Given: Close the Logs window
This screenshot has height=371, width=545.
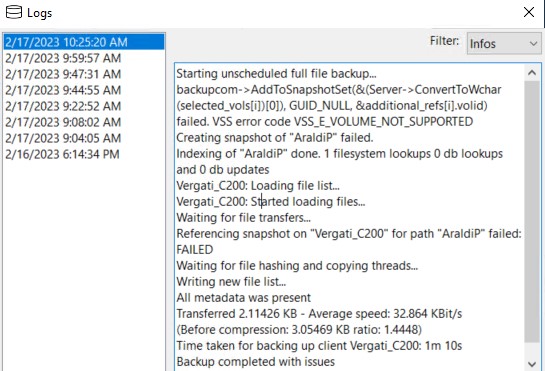Looking at the screenshot, I should pyautogui.click(x=529, y=12).
